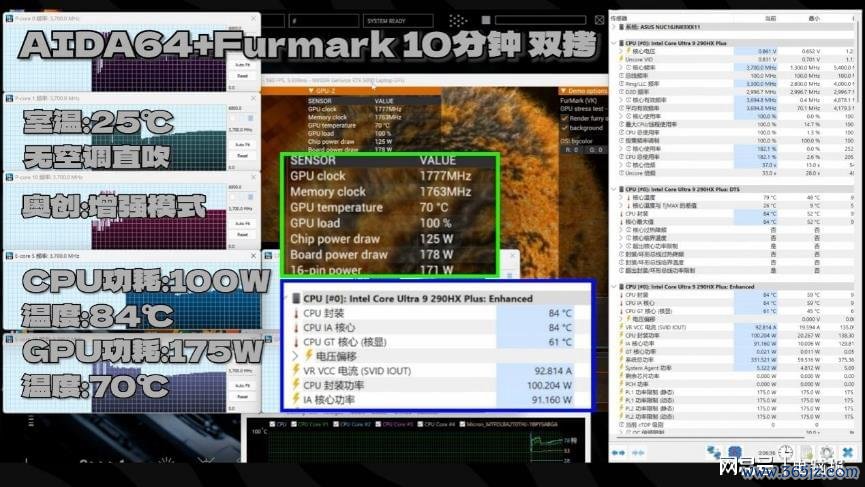Open HWiNFO sensor settings gear icon

point(826,452)
